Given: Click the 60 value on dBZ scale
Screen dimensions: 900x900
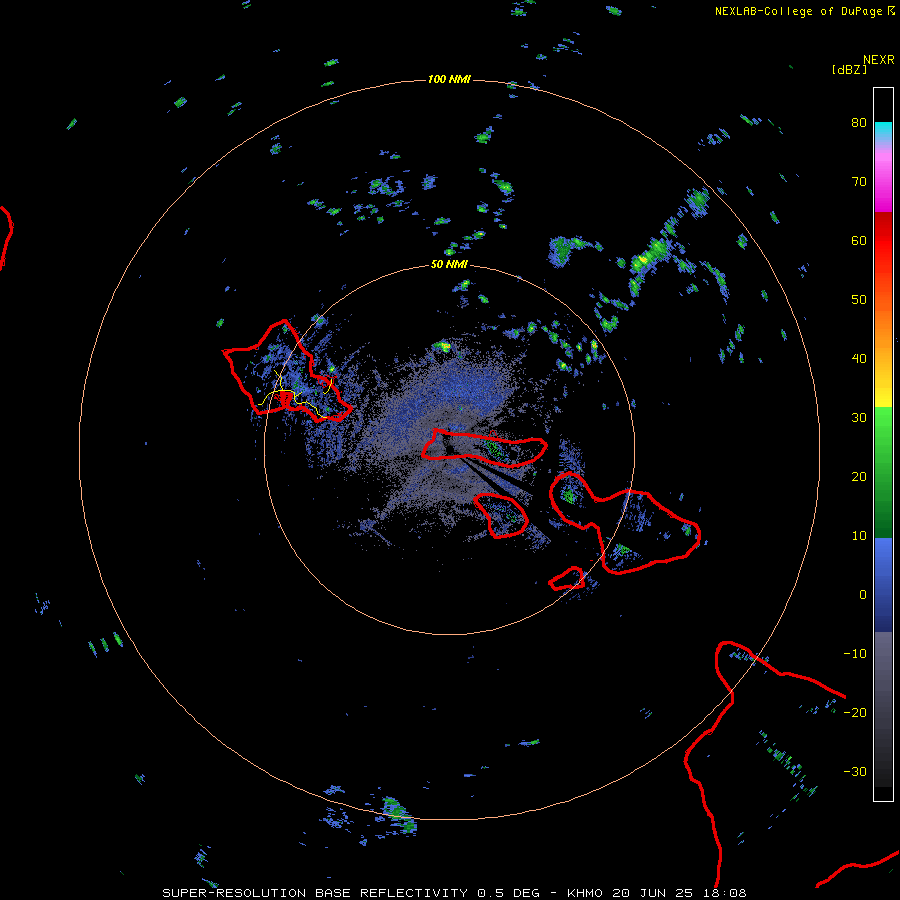Looking at the screenshot, I should (x=859, y=241).
